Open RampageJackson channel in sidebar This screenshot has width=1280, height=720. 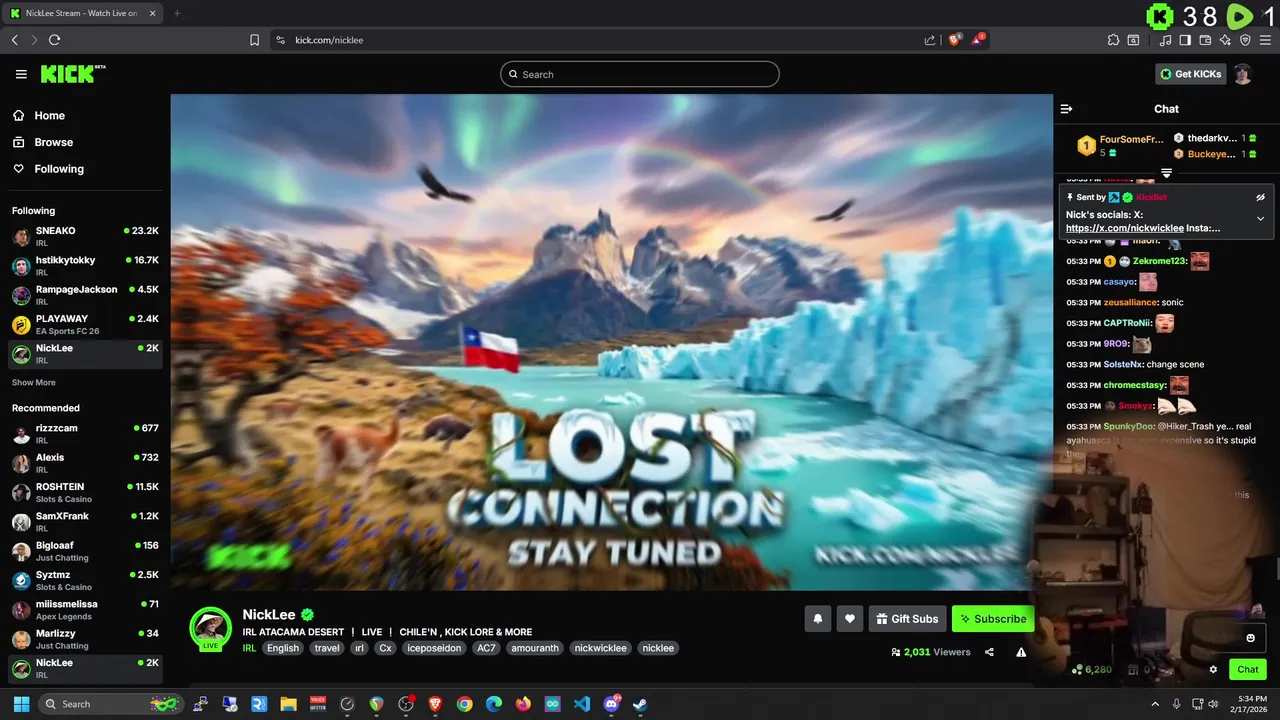point(85,295)
